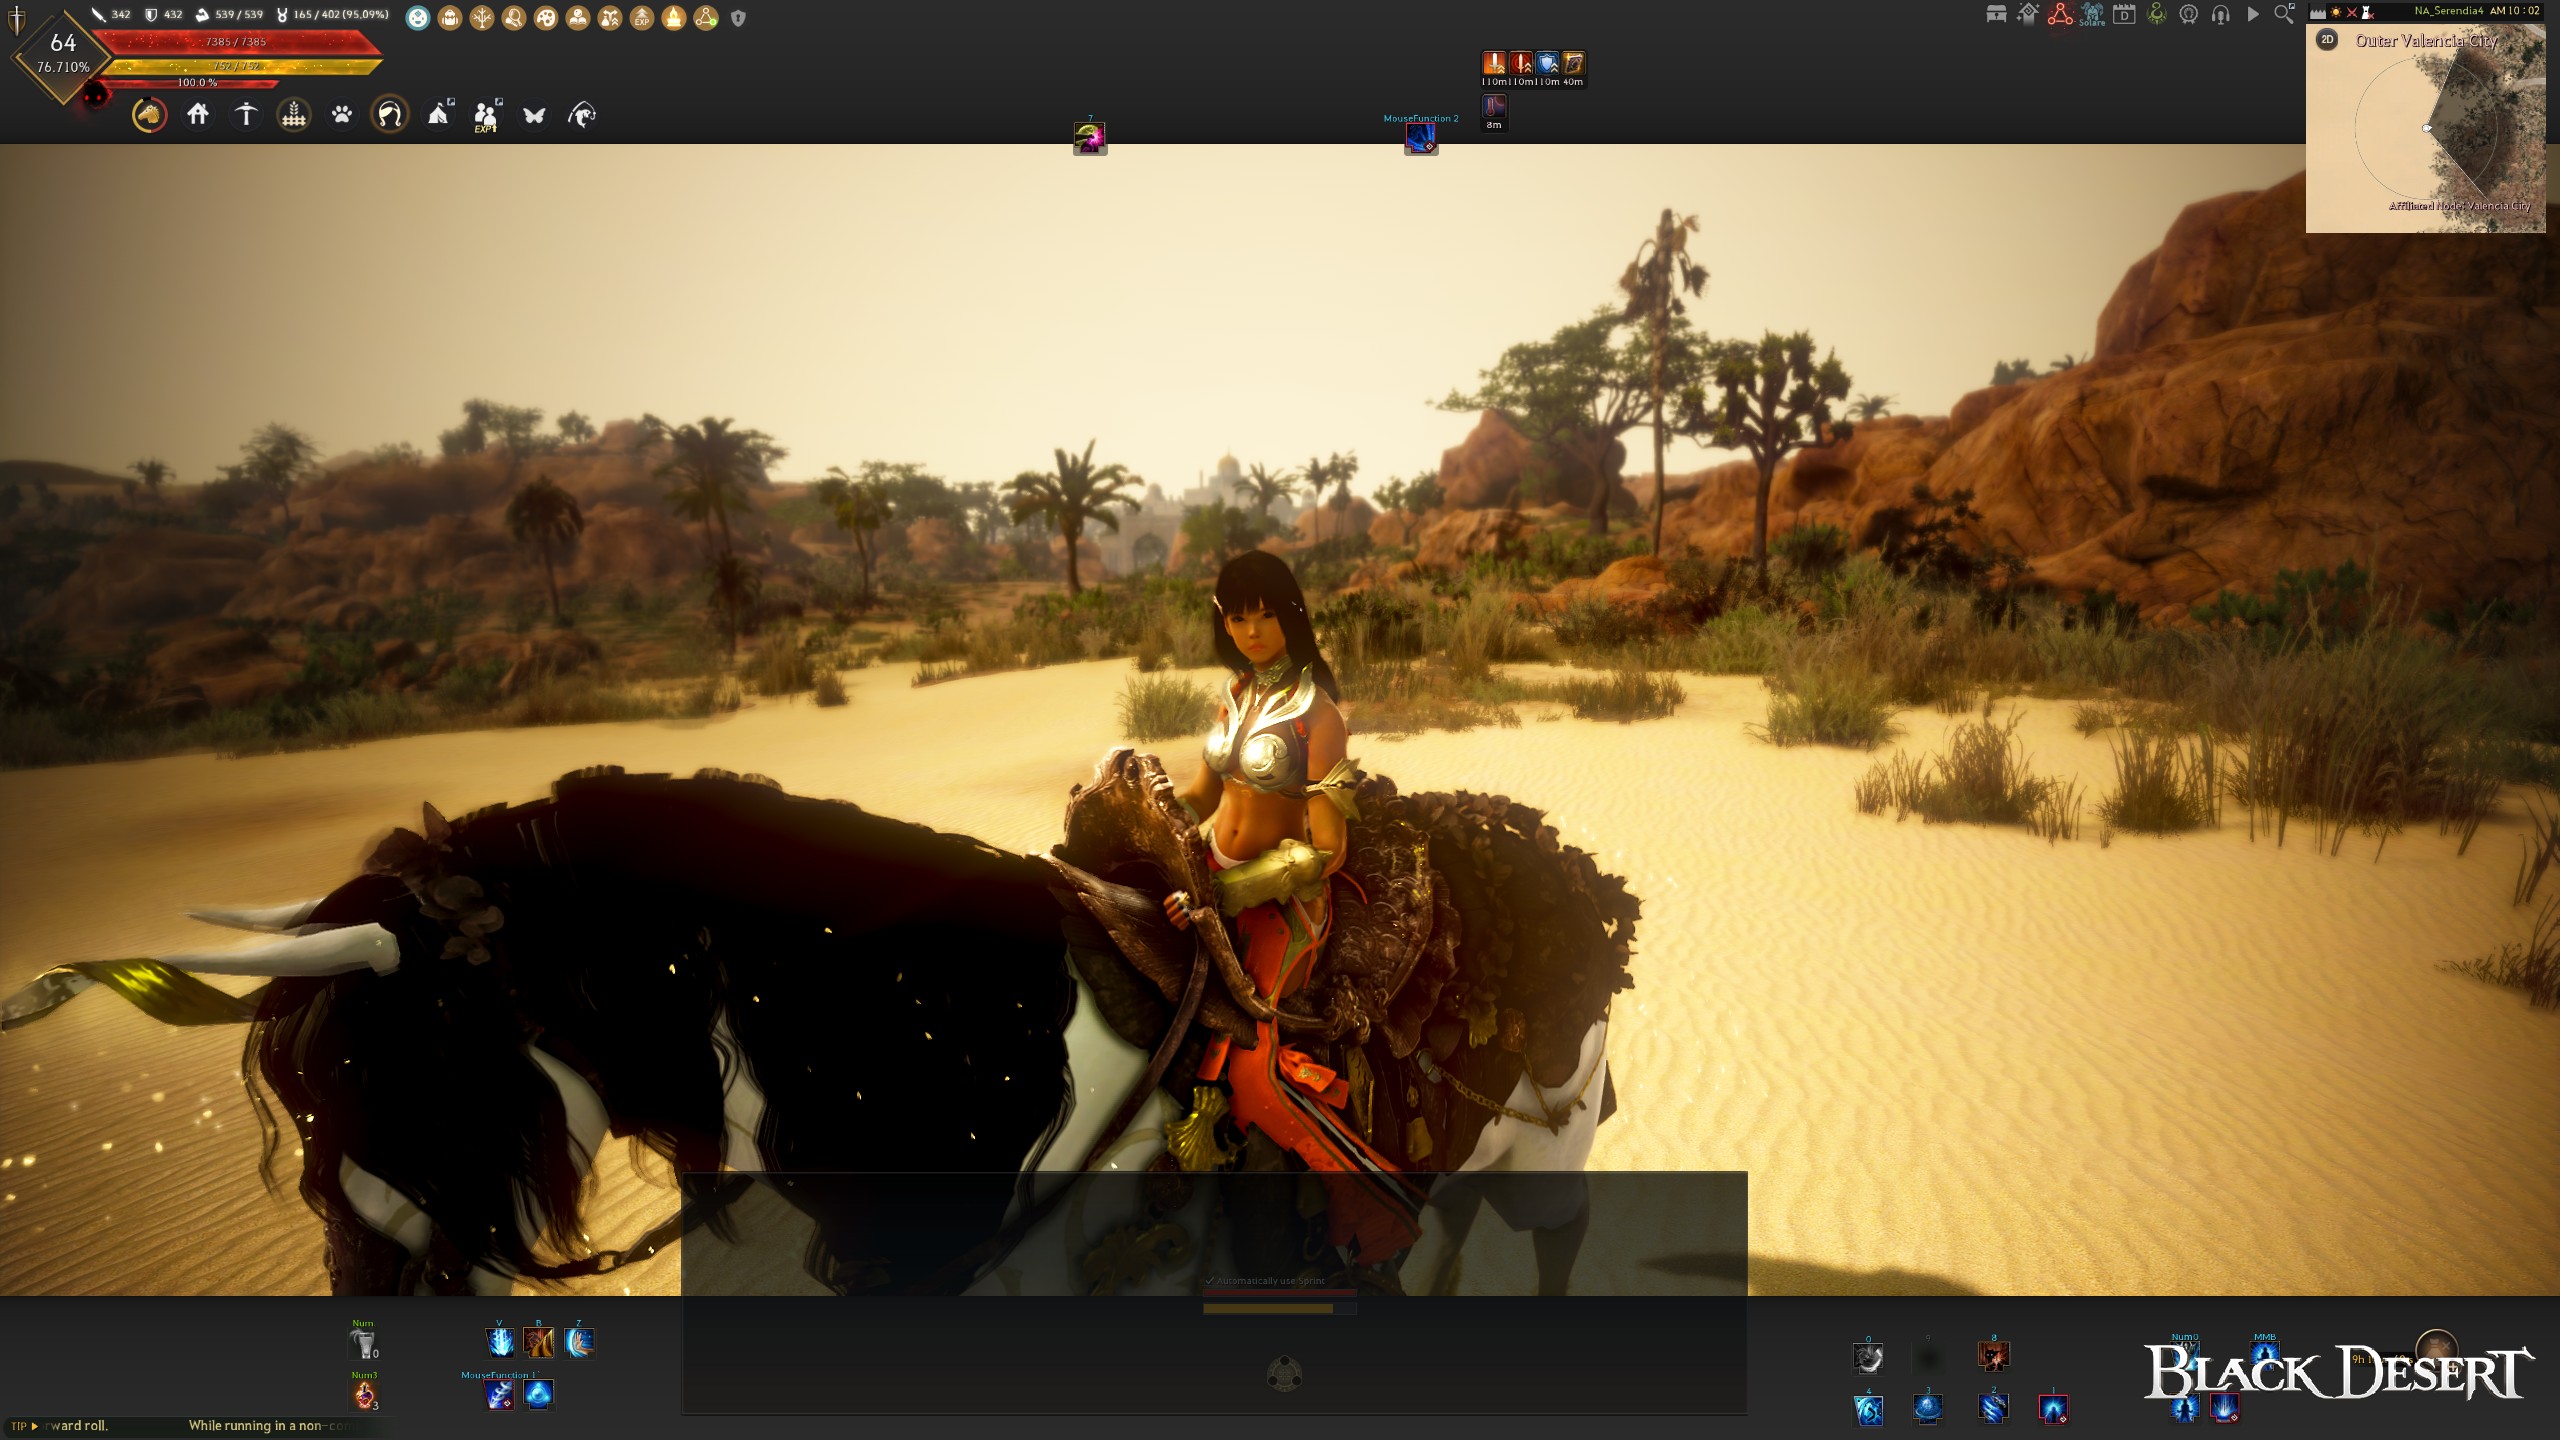Click the 40m duration buff icon
Image resolution: width=2560 pixels, height=1440 pixels.
click(x=1573, y=63)
